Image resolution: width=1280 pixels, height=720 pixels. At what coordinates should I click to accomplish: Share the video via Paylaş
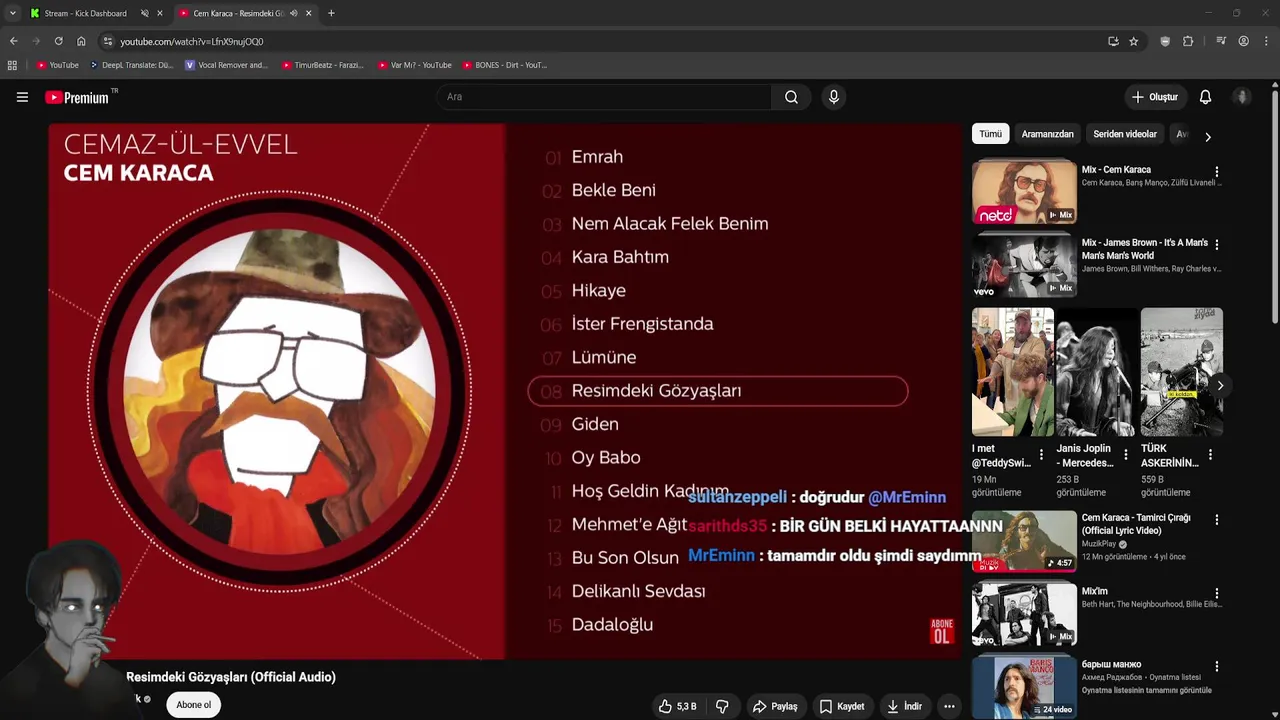coord(775,706)
